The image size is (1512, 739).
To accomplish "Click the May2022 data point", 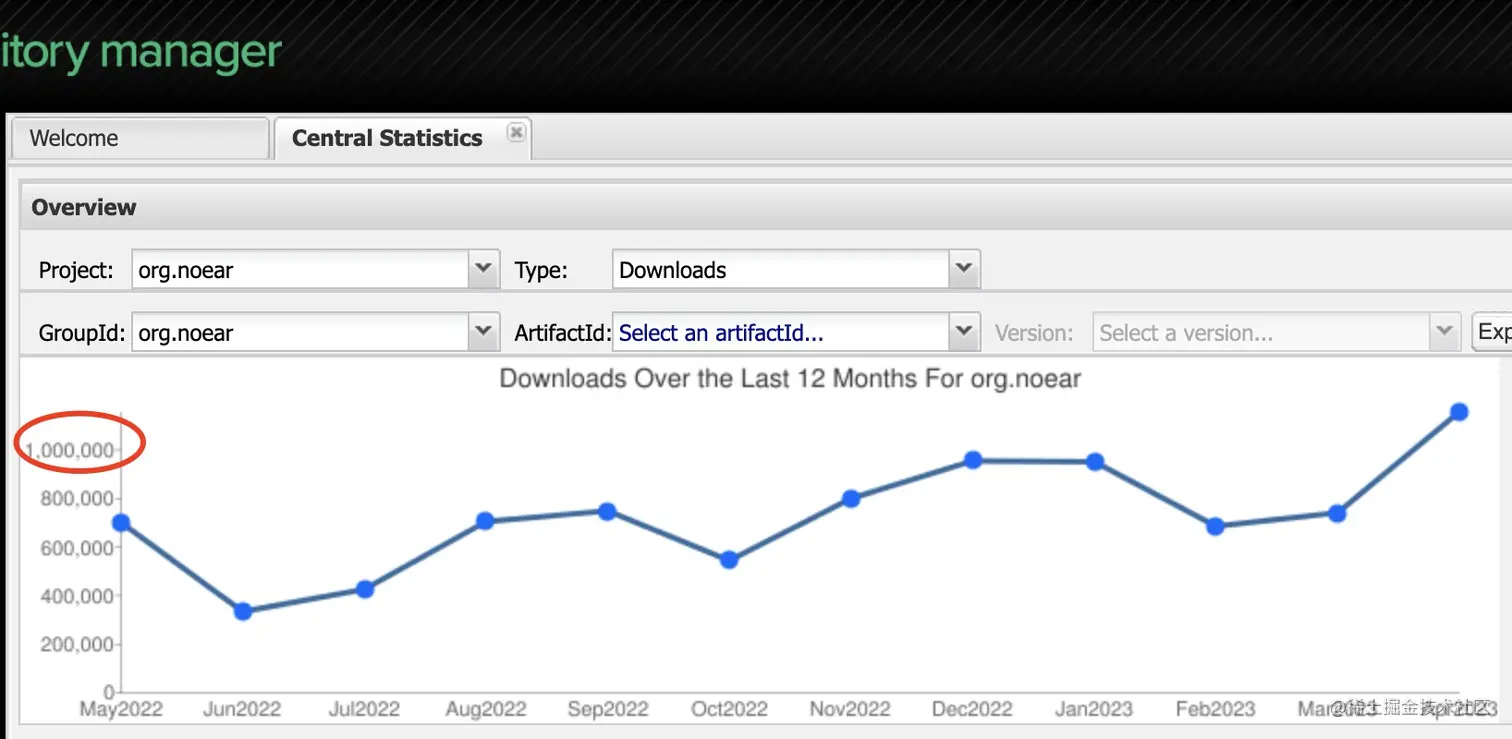I will click(121, 523).
